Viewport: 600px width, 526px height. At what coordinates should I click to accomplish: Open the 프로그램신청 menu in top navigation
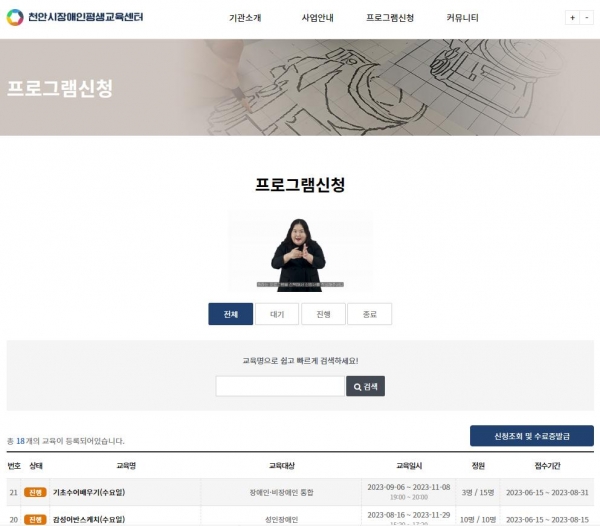tap(390, 18)
